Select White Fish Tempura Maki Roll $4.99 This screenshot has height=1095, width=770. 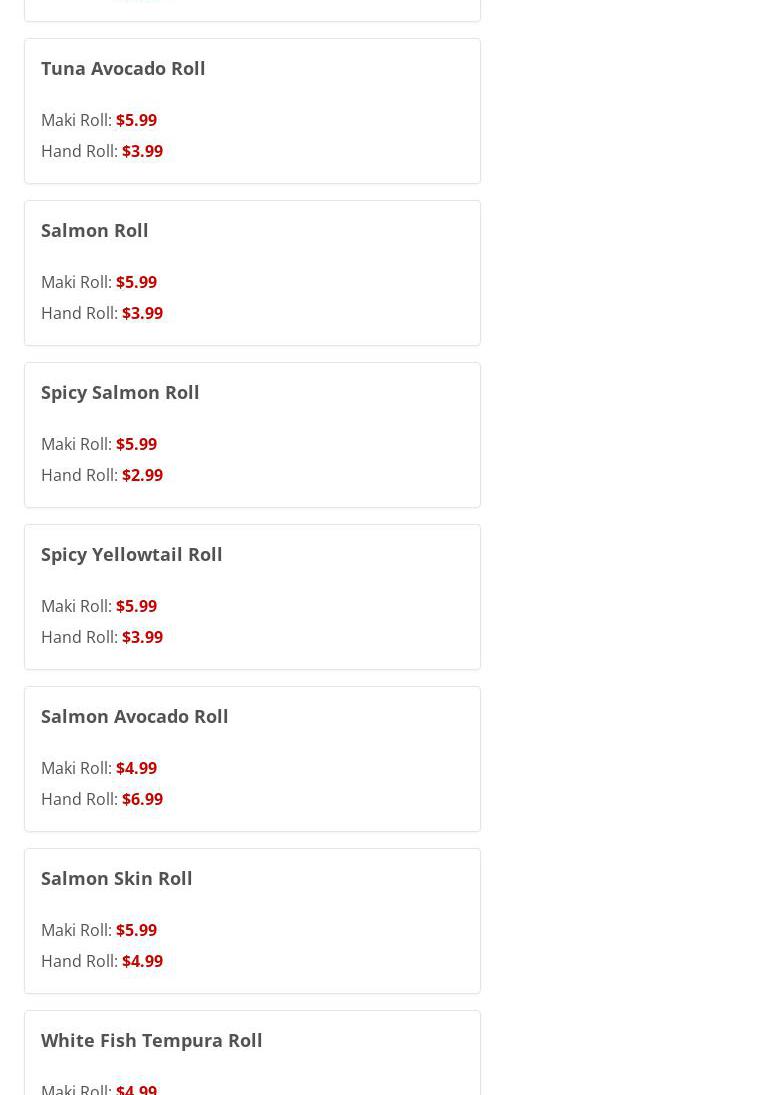(136, 1088)
